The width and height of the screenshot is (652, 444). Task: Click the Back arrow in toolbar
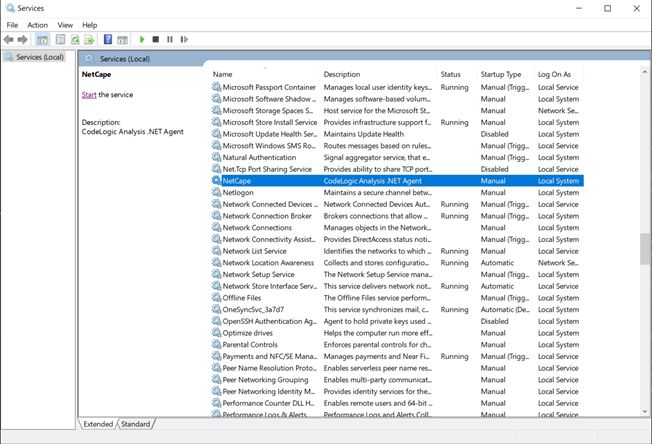click(x=8, y=39)
